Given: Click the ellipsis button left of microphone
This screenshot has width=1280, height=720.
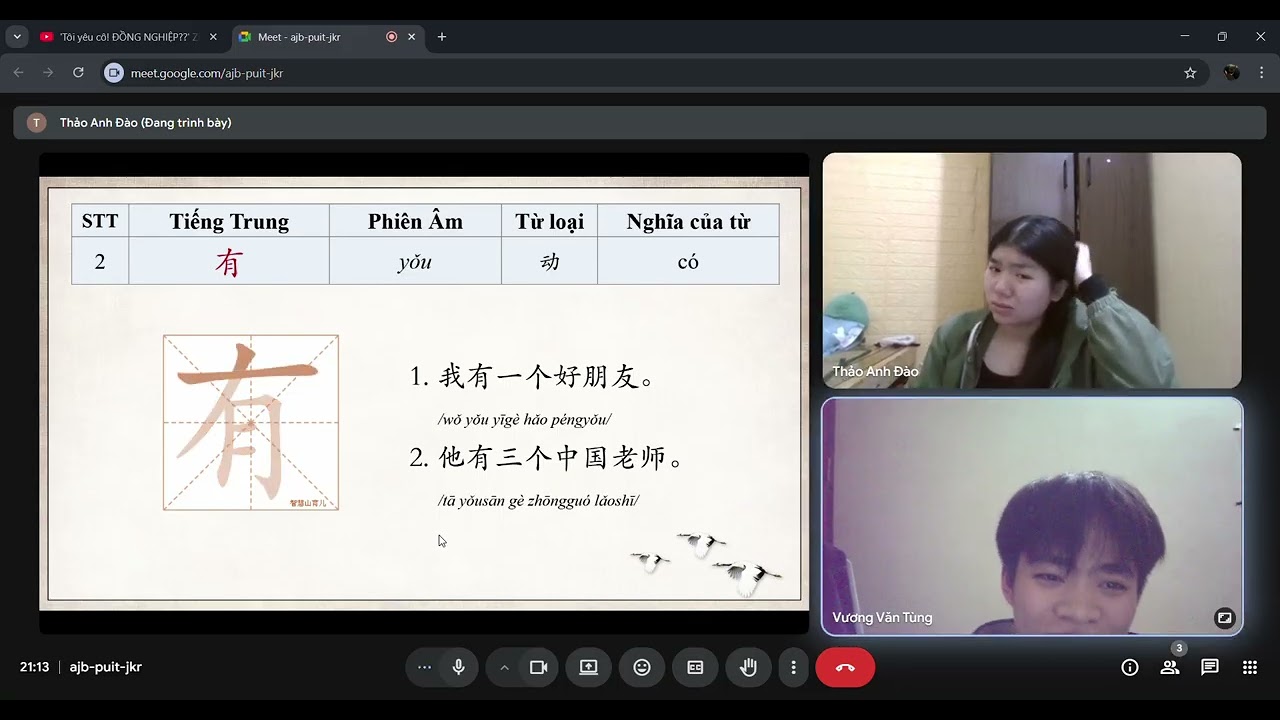Looking at the screenshot, I should pyautogui.click(x=424, y=667).
